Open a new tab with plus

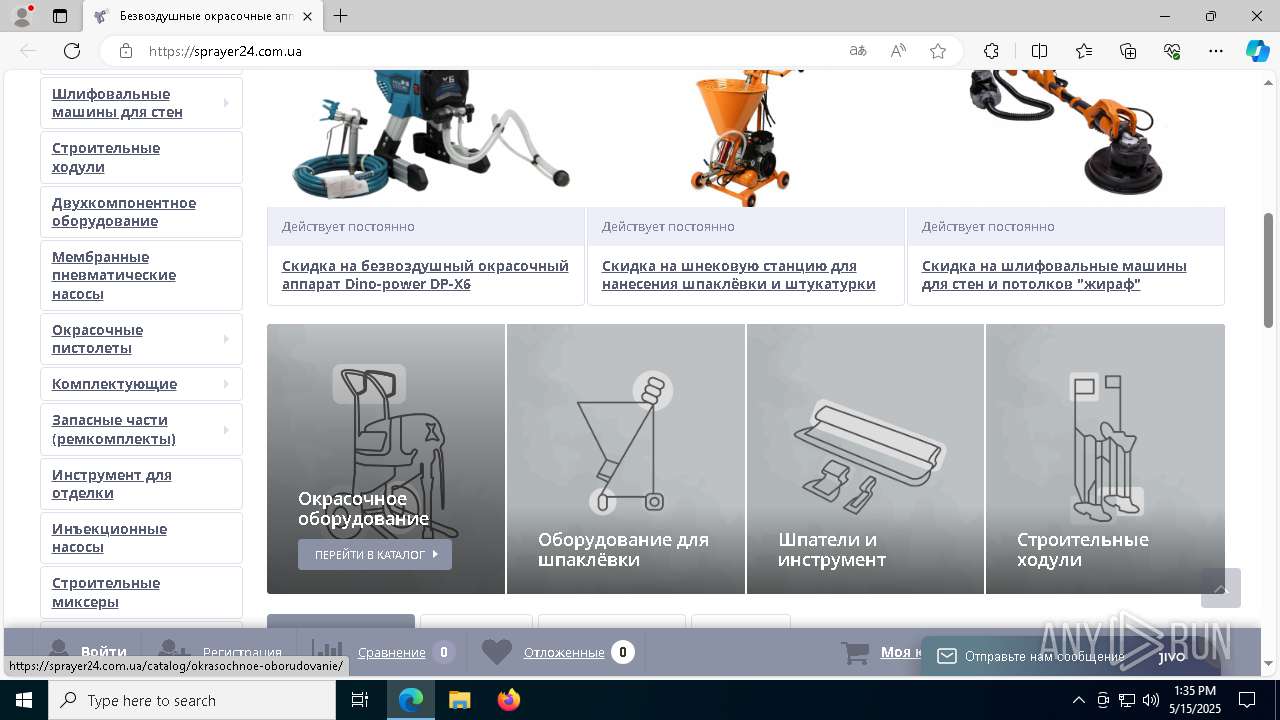(x=341, y=16)
